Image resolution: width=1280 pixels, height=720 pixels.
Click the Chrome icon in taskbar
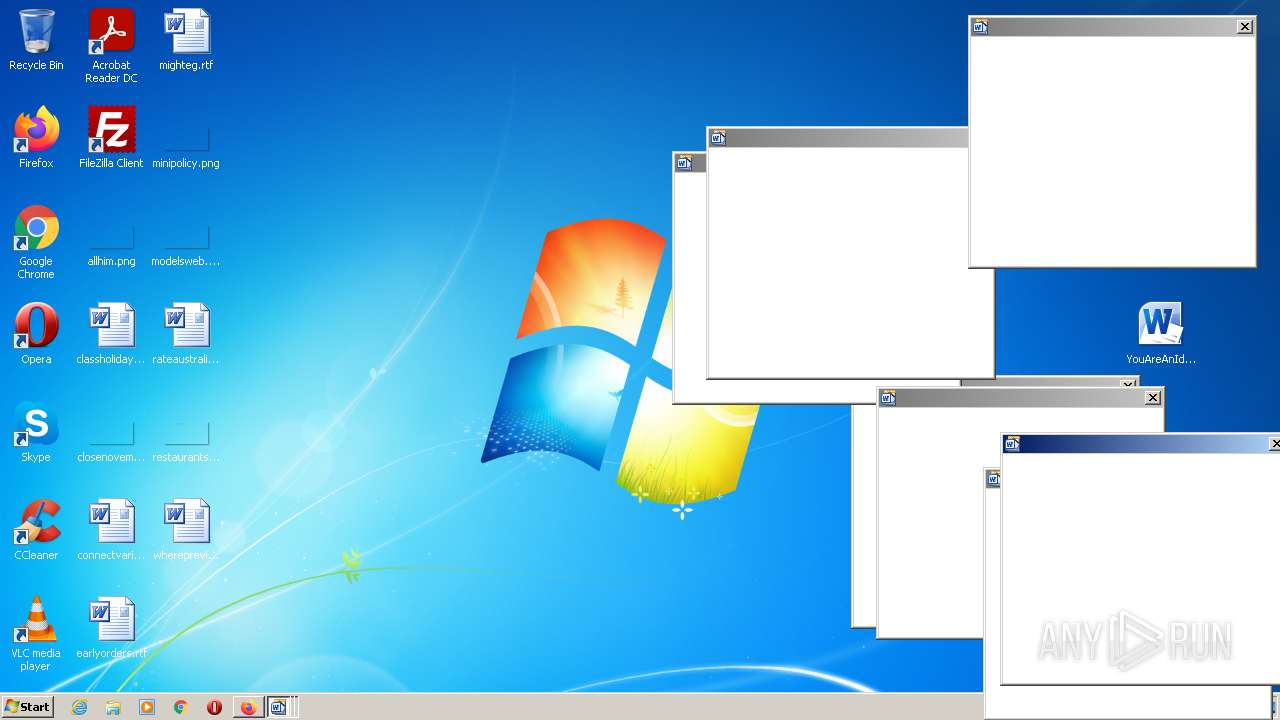coord(181,707)
